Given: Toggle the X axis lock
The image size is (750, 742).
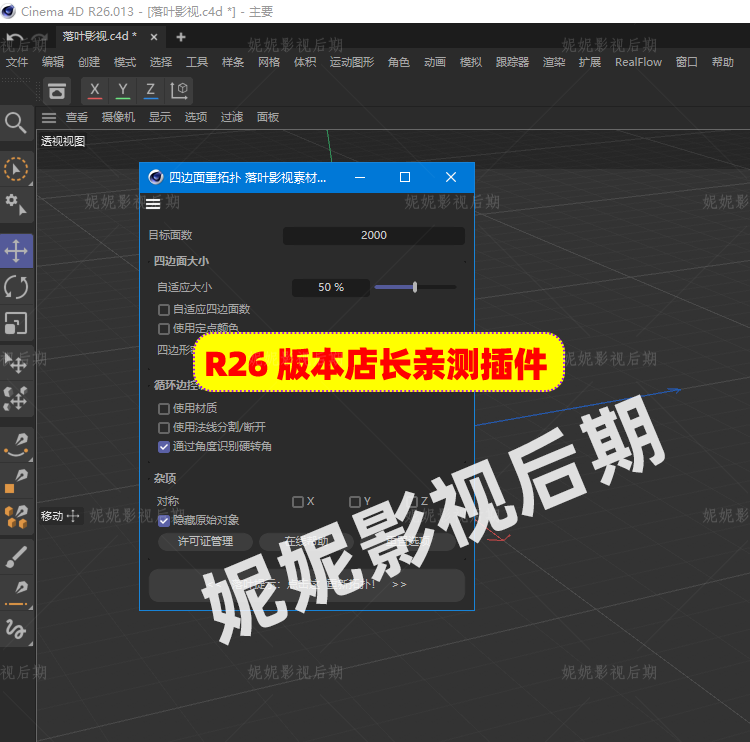Looking at the screenshot, I should (95, 90).
